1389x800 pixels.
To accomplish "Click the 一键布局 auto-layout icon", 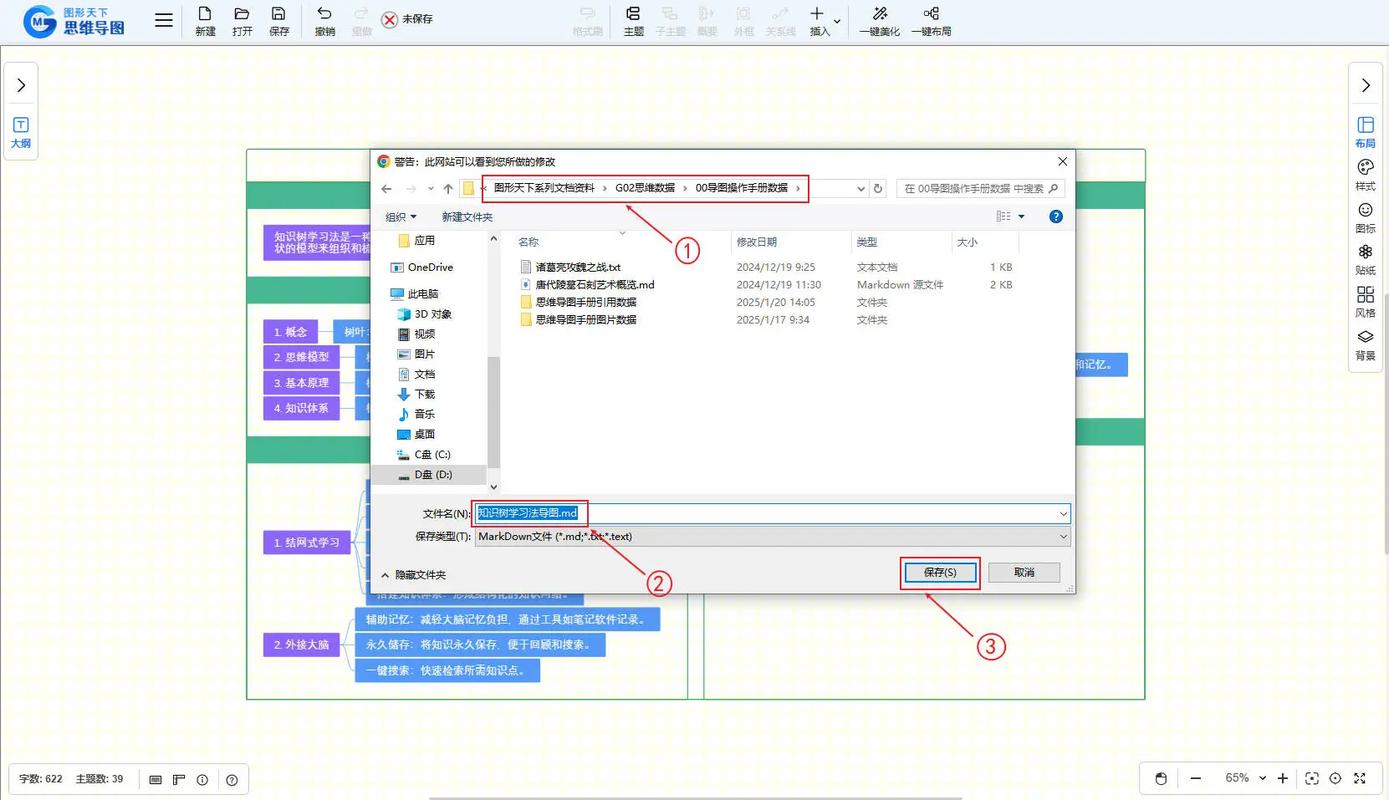I will (x=931, y=20).
